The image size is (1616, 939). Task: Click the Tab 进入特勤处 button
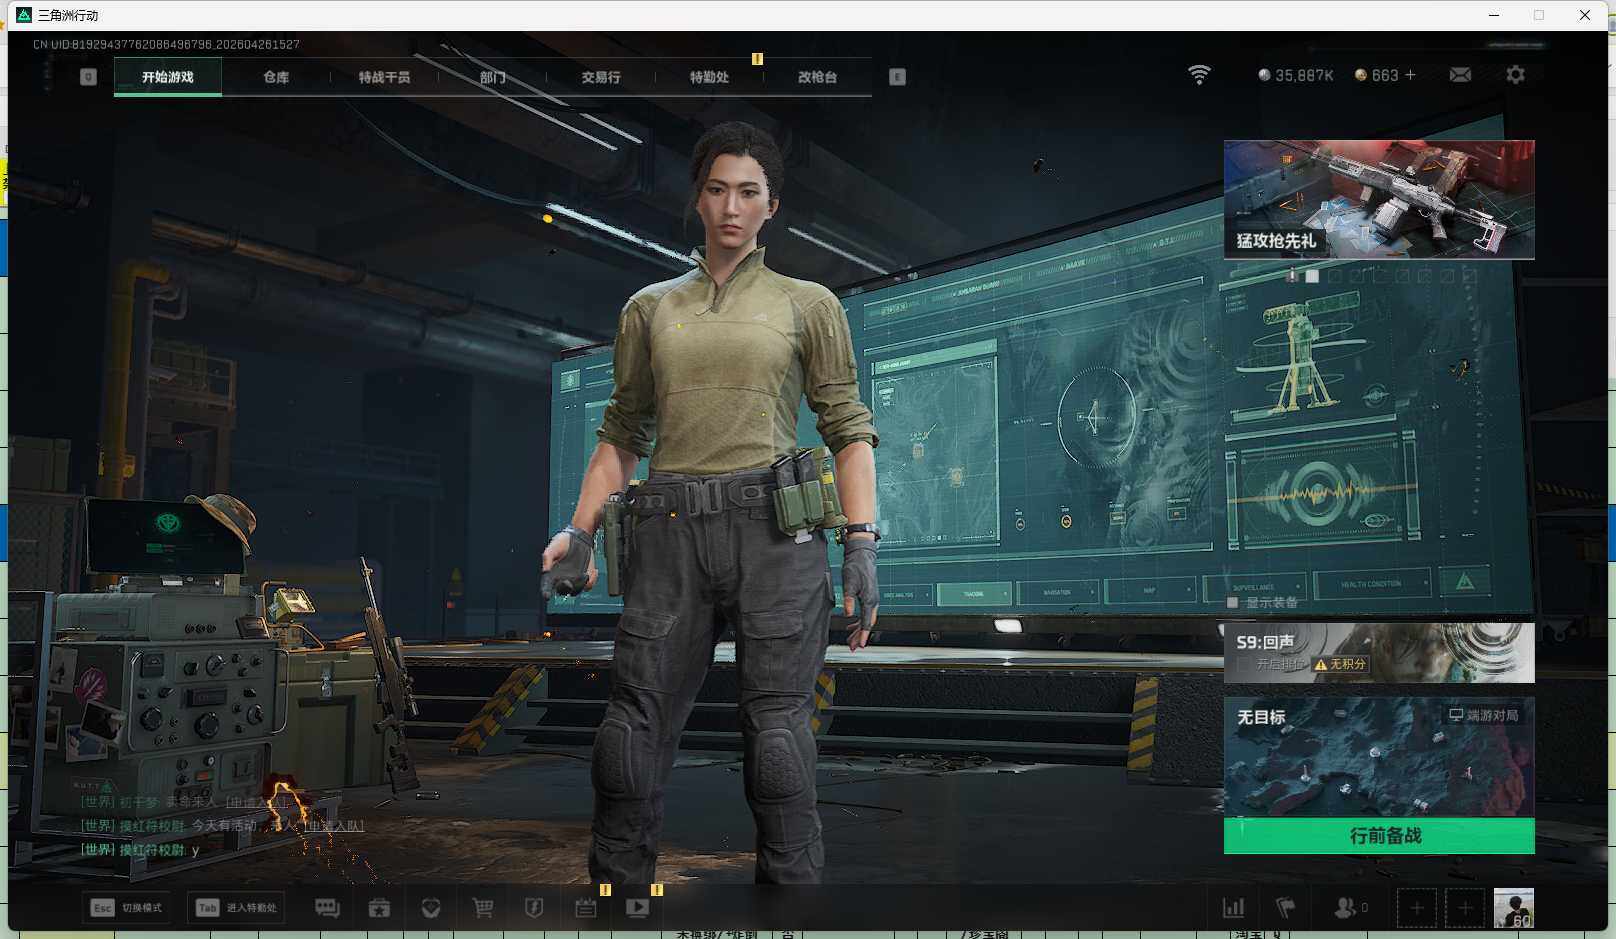(236, 908)
